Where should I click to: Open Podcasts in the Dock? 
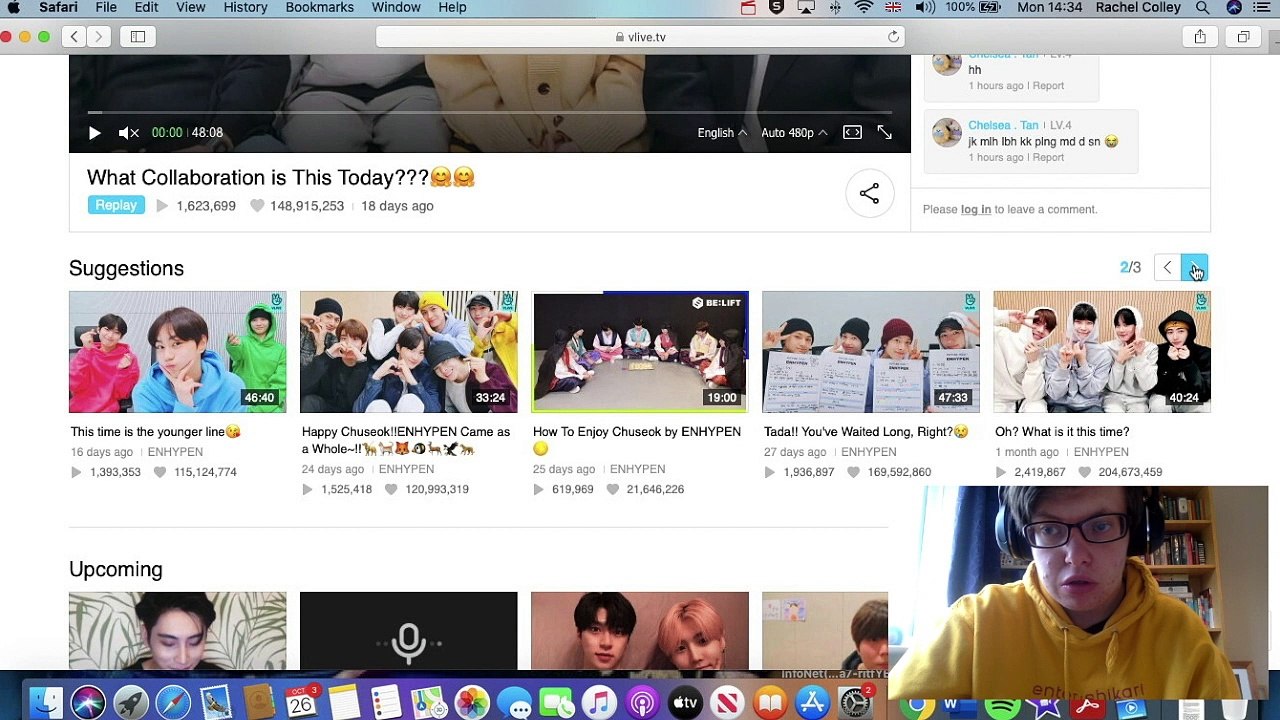[x=642, y=703]
